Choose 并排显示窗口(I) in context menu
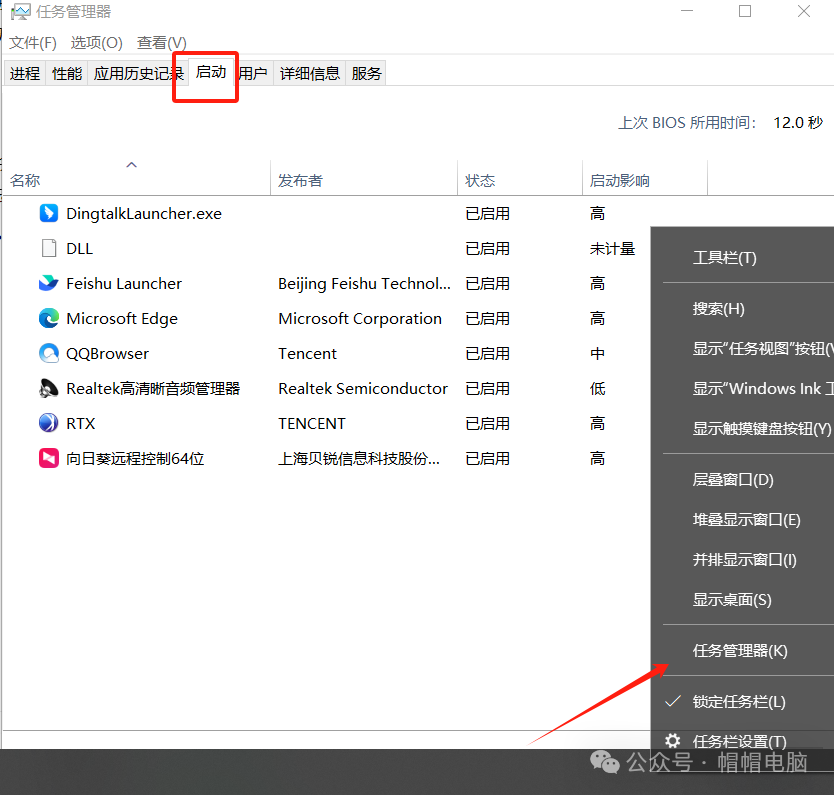The image size is (834, 795). [745, 559]
